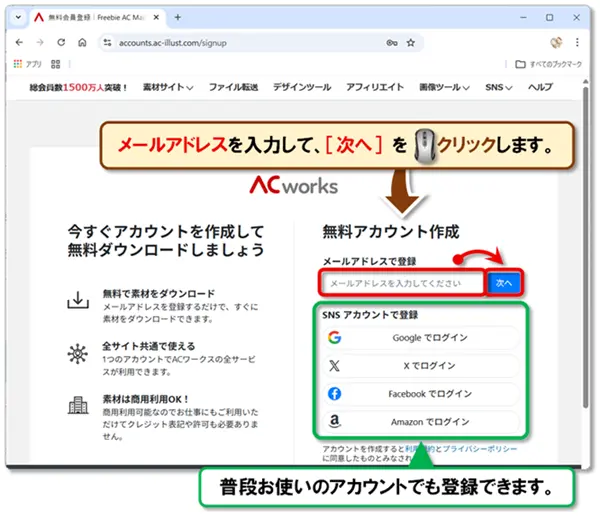Viewport: 600px width, 518px height.
Task: Click the ACworks logo
Action: click(293, 186)
